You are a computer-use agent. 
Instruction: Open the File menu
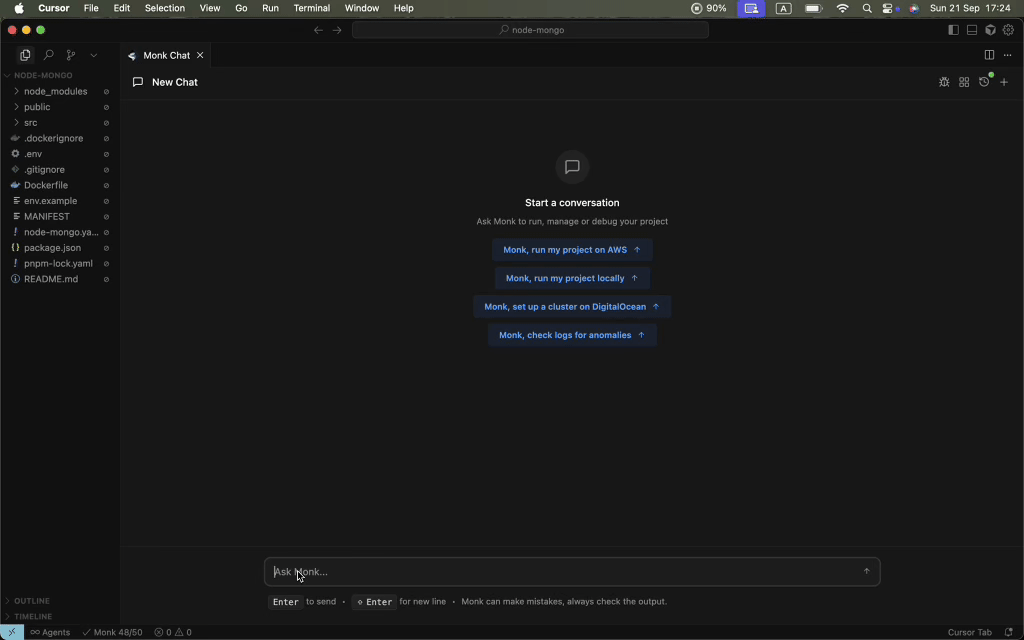pyautogui.click(x=91, y=8)
